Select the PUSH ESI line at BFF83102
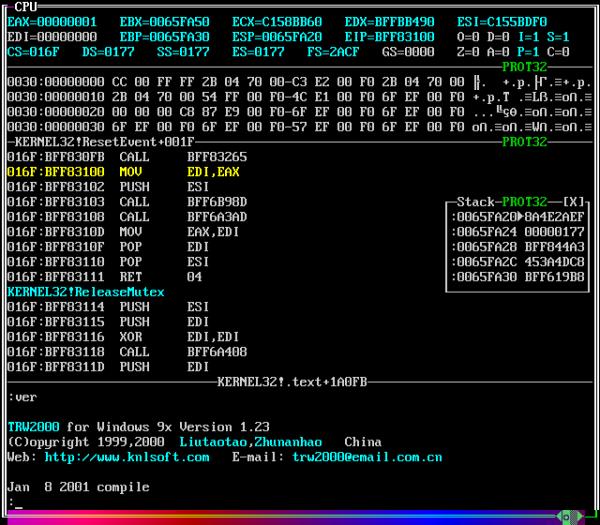 (108, 187)
